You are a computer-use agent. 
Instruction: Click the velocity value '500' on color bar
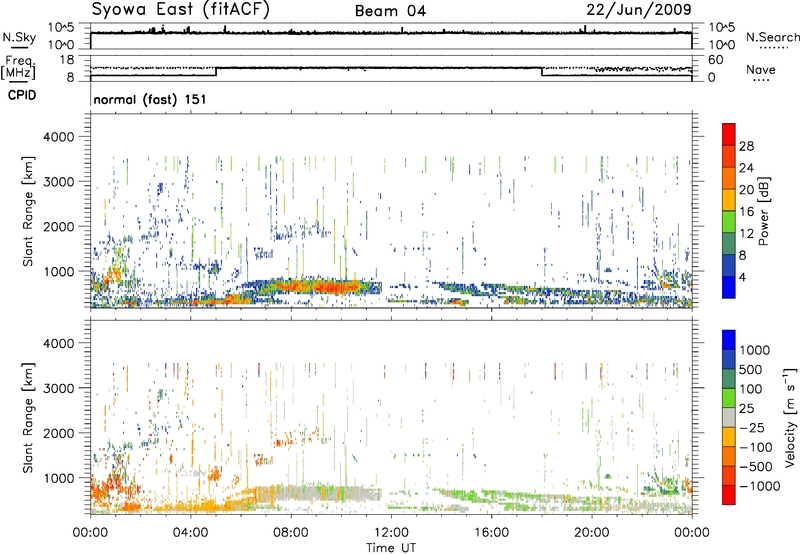tap(750, 369)
